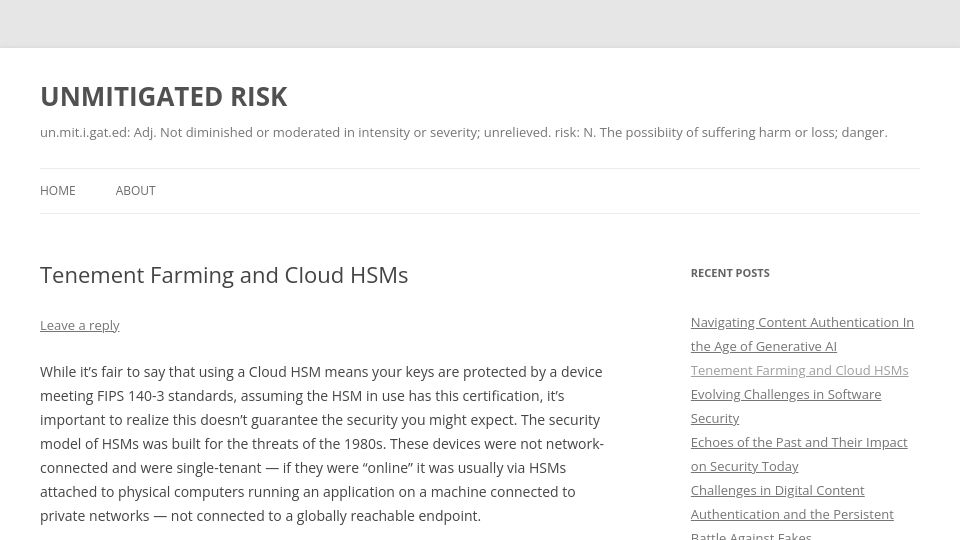Open Navigating Content Authentication recent post
This screenshot has height=540, width=960.
click(x=802, y=334)
